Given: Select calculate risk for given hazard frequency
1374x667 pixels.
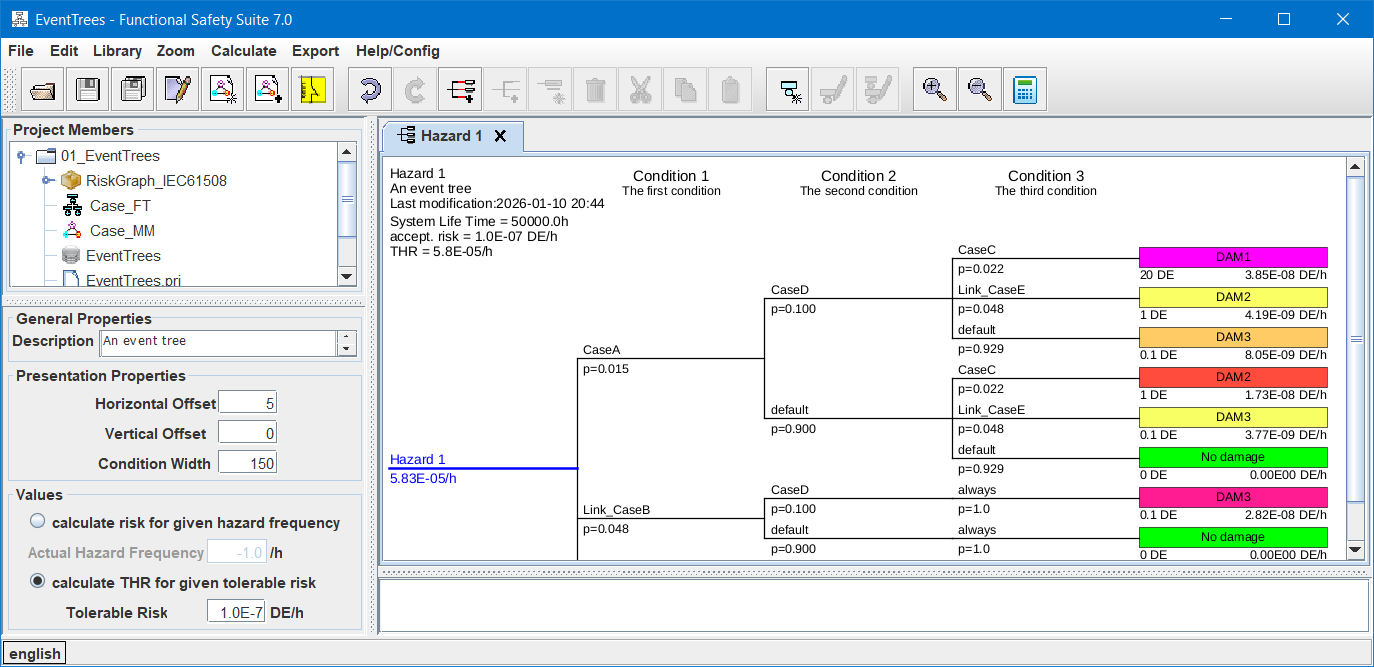Looking at the screenshot, I should 38,522.
